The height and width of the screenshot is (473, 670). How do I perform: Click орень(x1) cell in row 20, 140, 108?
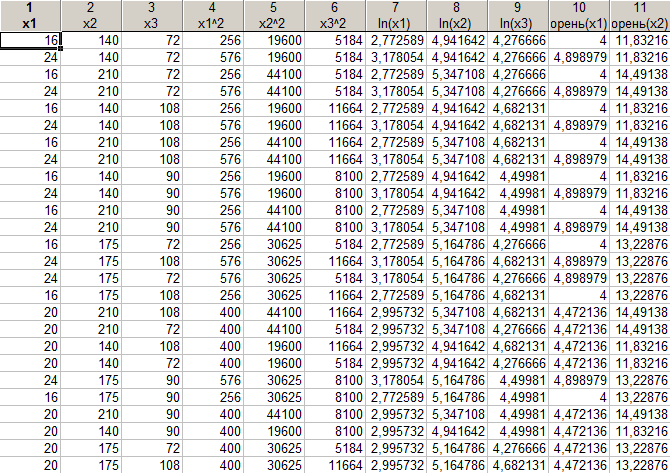coord(579,346)
